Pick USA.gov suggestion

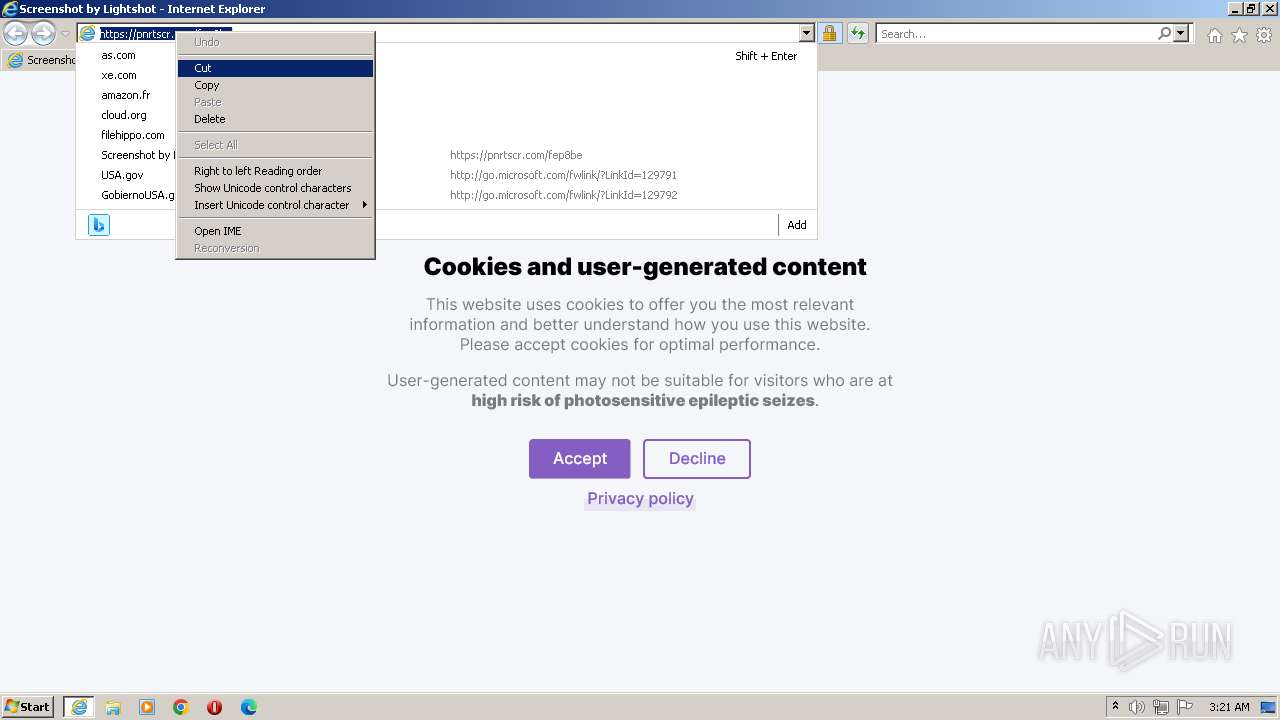tap(122, 175)
